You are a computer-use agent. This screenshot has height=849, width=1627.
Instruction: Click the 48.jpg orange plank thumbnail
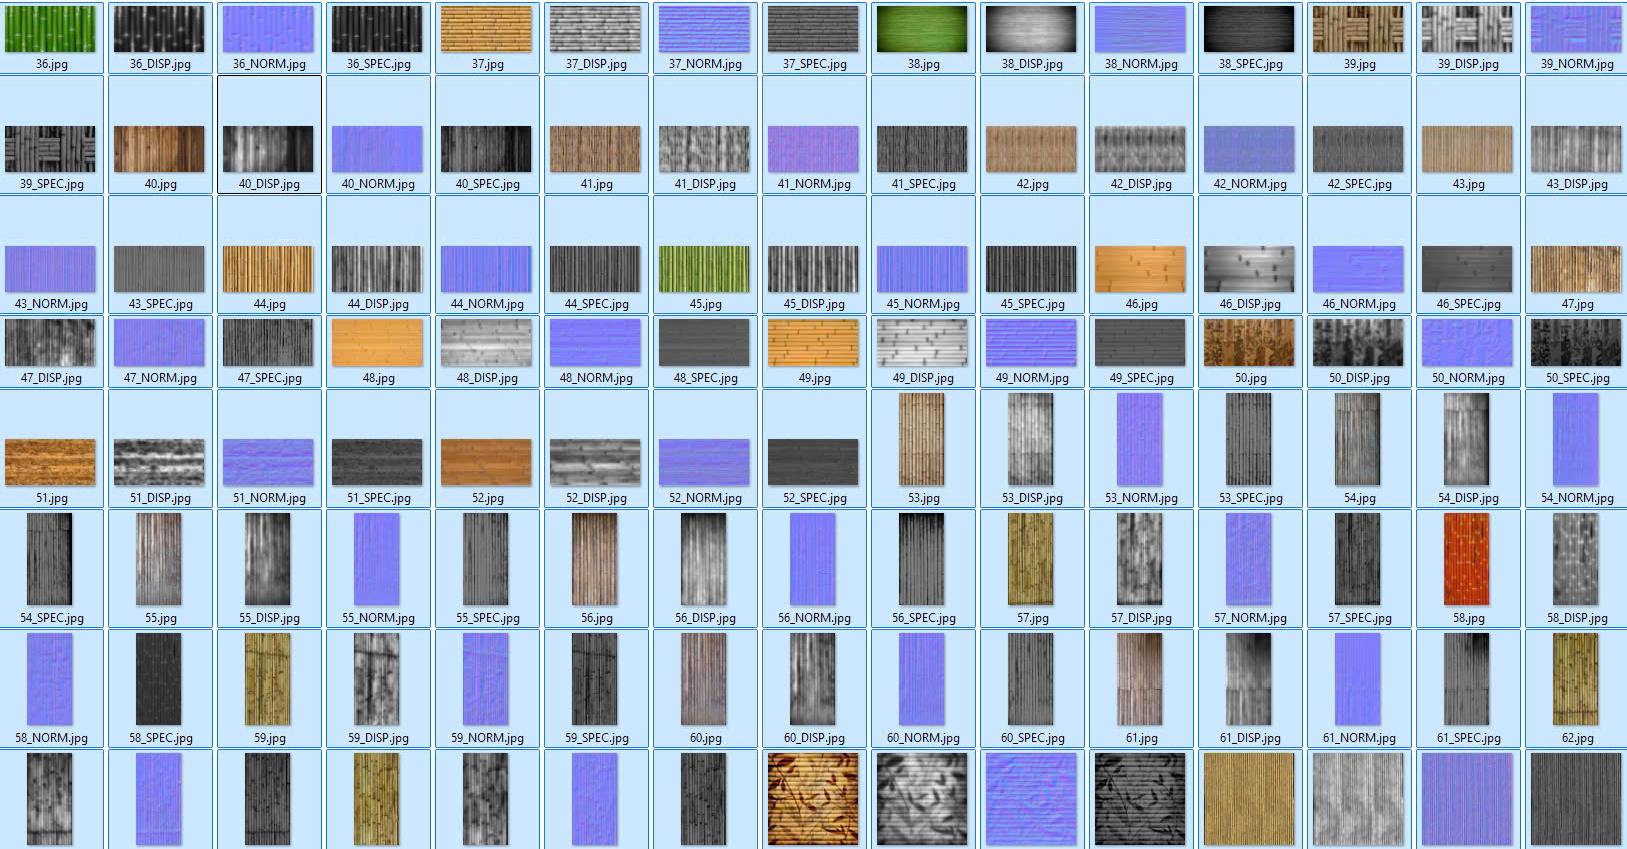[x=377, y=343]
